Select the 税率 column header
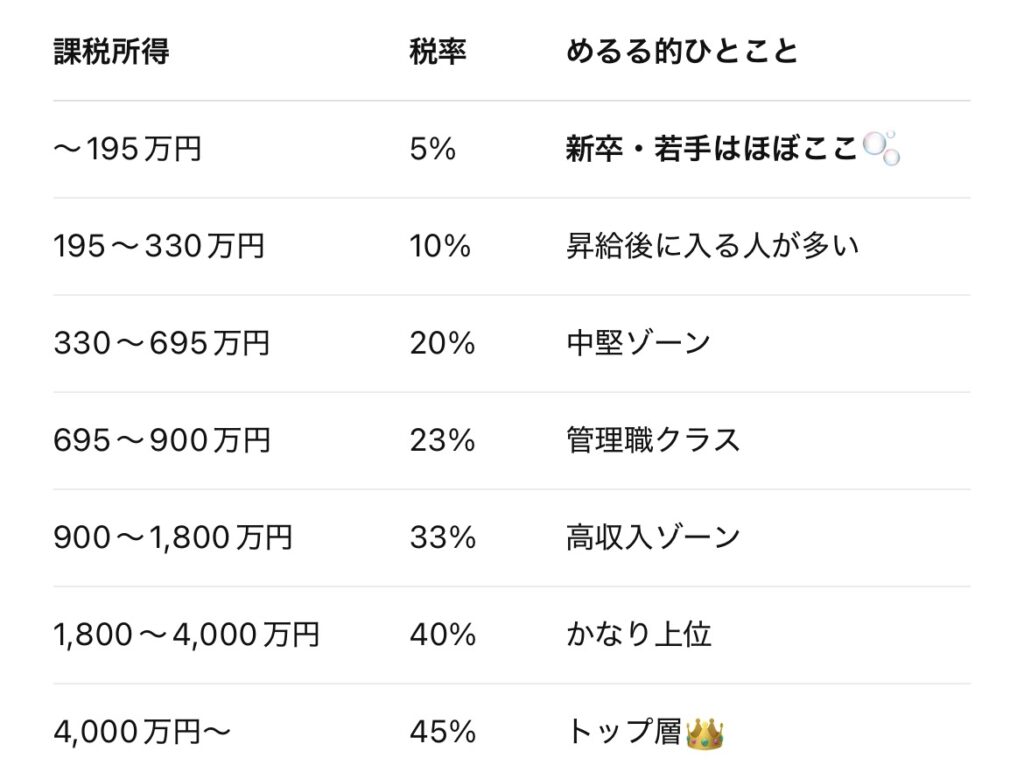Viewport: 1024px width, 779px height. 438,52
